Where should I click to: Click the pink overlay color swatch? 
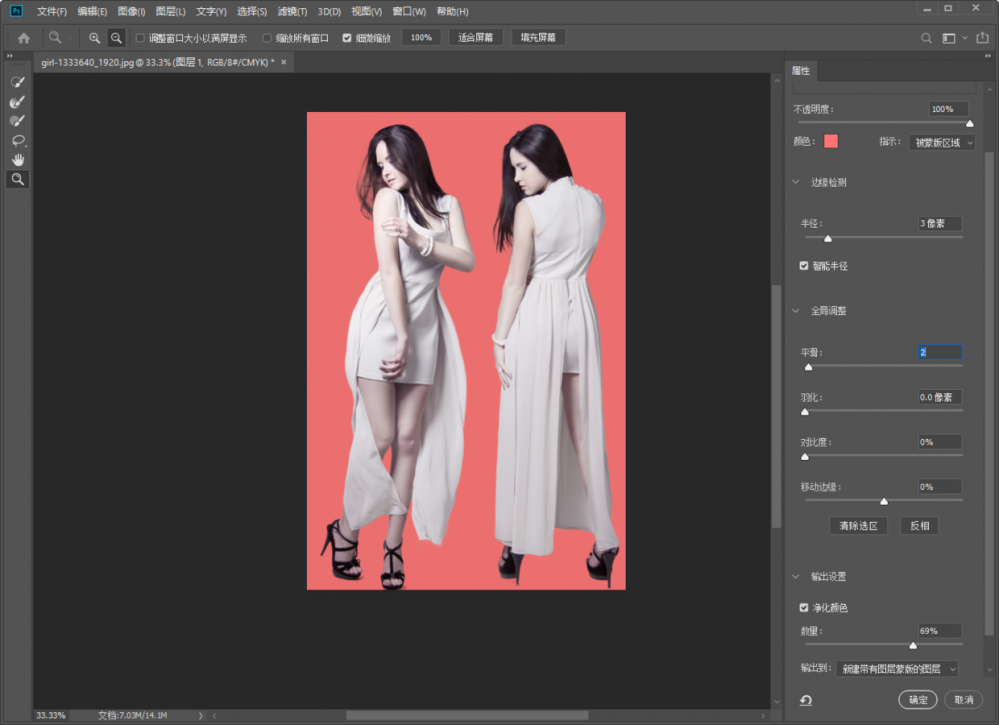[831, 141]
